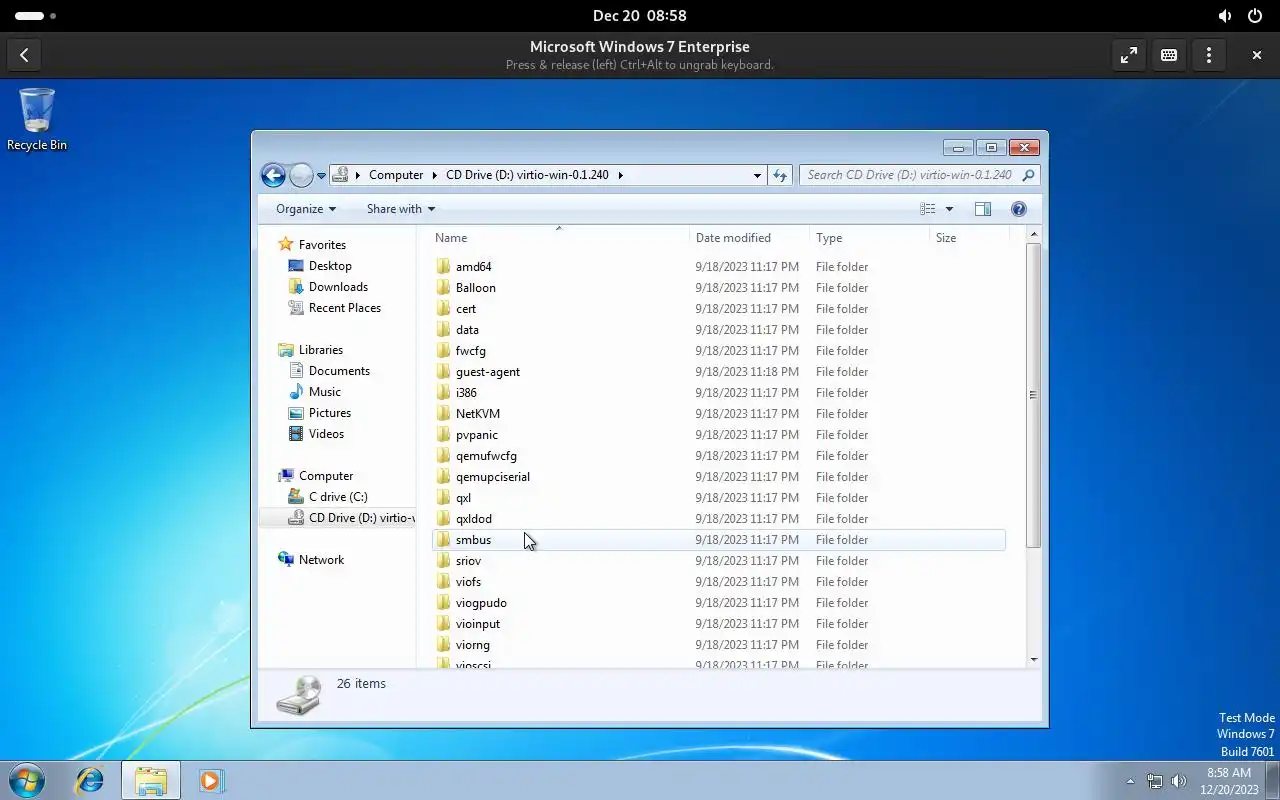
Task: Open Recent Places in Favorites
Action: tap(344, 308)
